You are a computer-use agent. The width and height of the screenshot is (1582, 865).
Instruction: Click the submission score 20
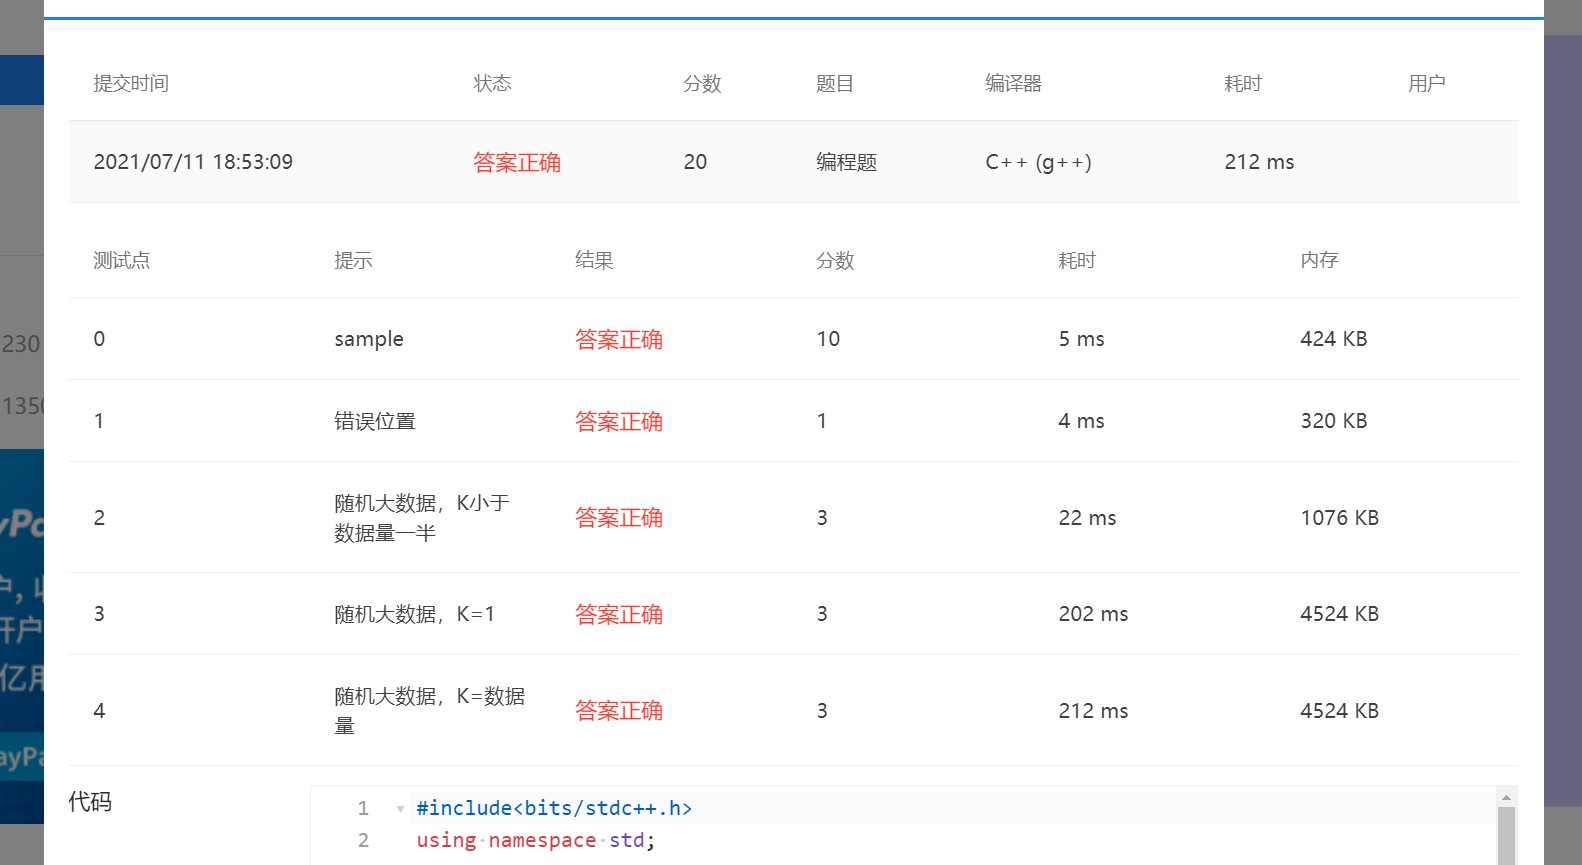695,162
